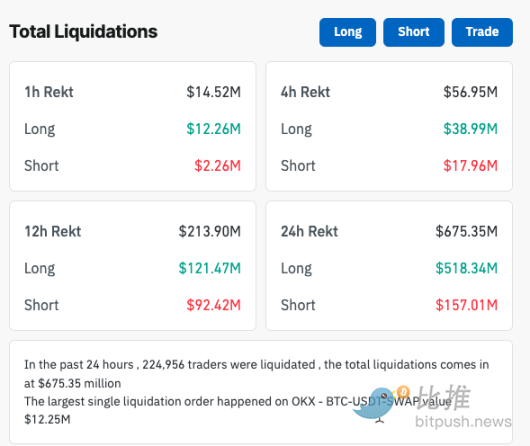The width and height of the screenshot is (530, 446).
Task: Click the Short button
Action: [413, 32]
